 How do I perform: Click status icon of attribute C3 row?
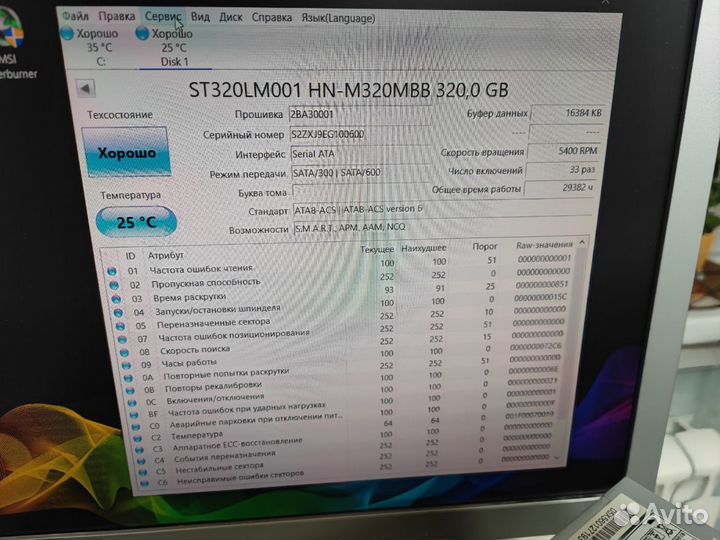140,450
